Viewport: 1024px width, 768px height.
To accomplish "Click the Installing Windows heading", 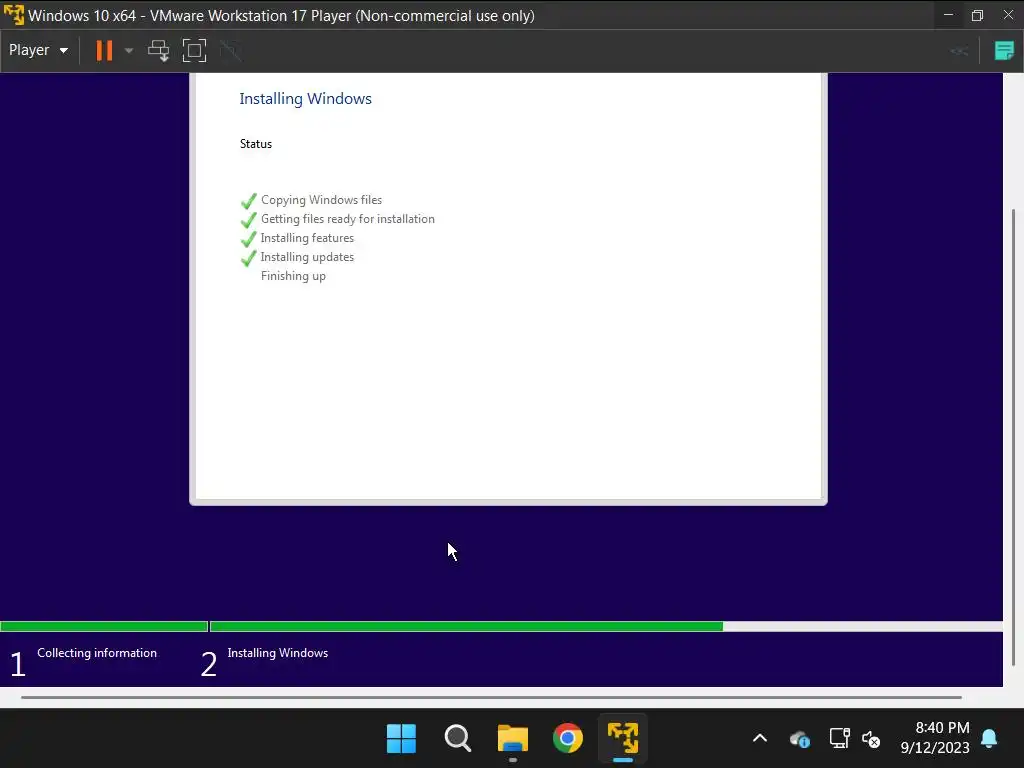I will [x=305, y=99].
